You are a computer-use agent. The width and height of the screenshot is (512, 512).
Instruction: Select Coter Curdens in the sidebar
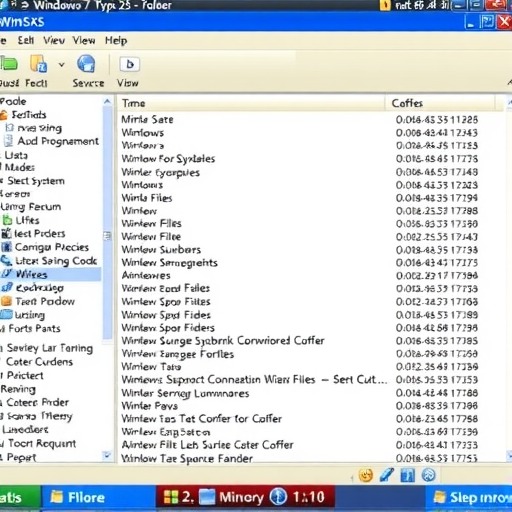click(39, 362)
